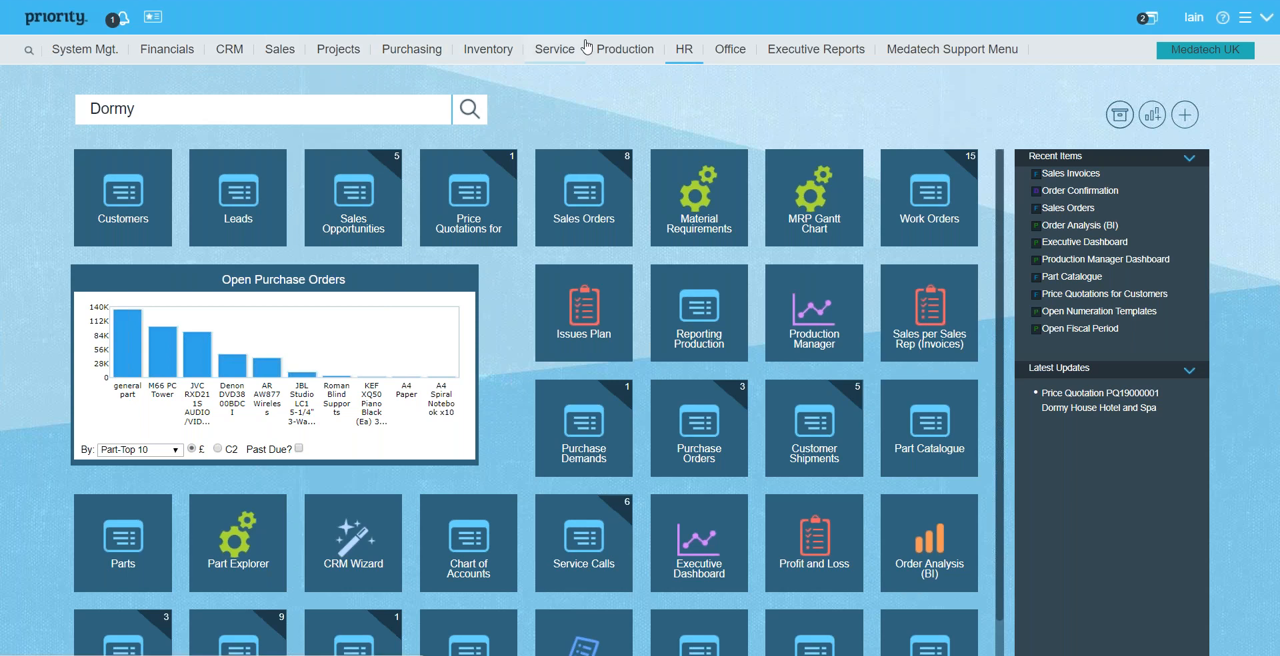The image size is (1280, 656).
Task: Open the Customers tile
Action: 123,198
